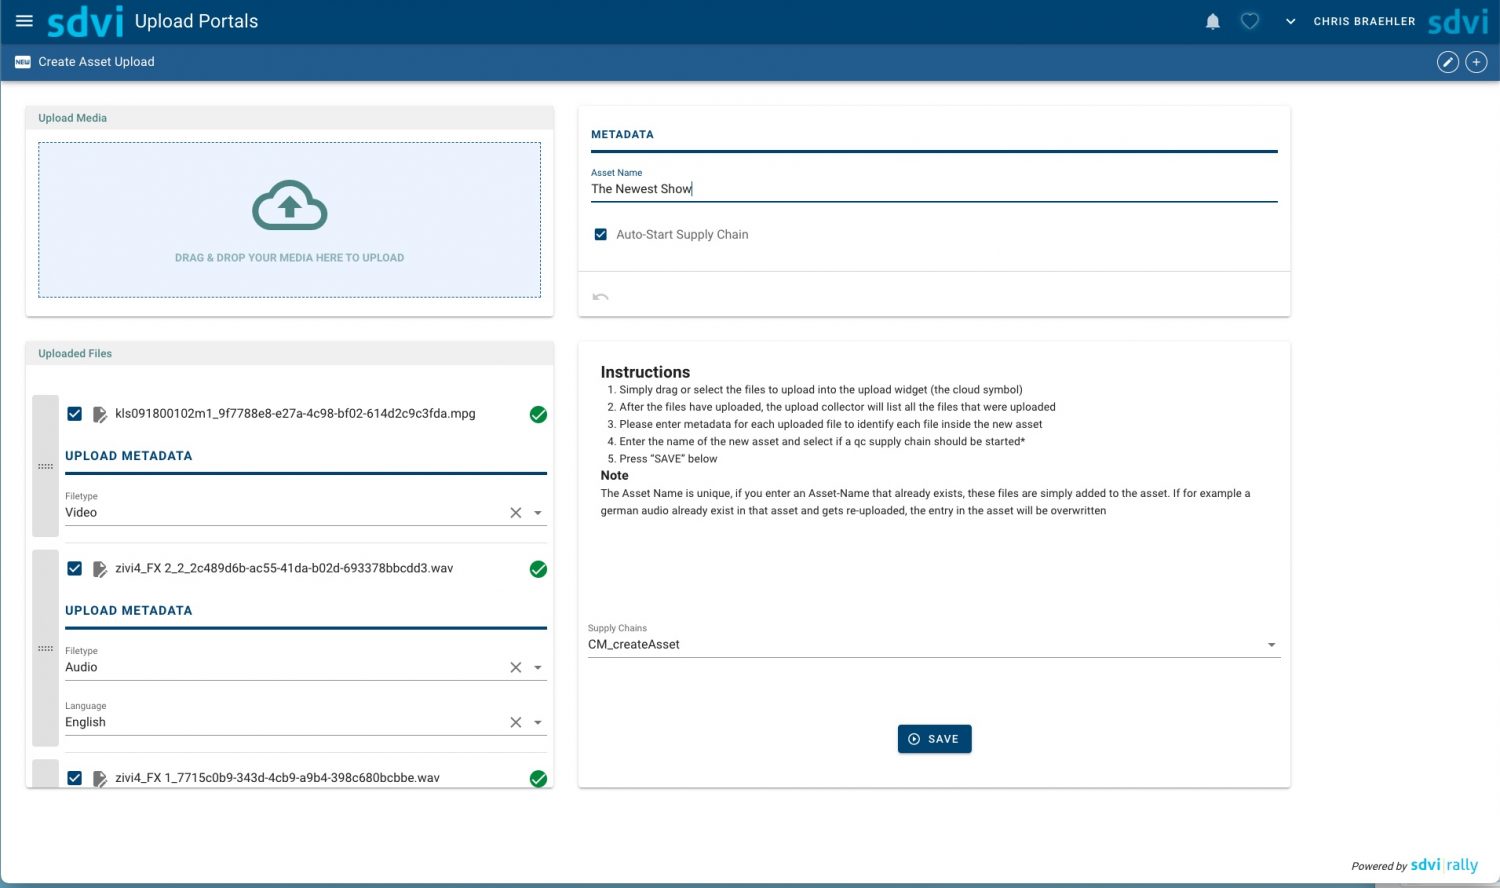Click the cloud upload icon
The width and height of the screenshot is (1500, 888).
pyautogui.click(x=289, y=206)
